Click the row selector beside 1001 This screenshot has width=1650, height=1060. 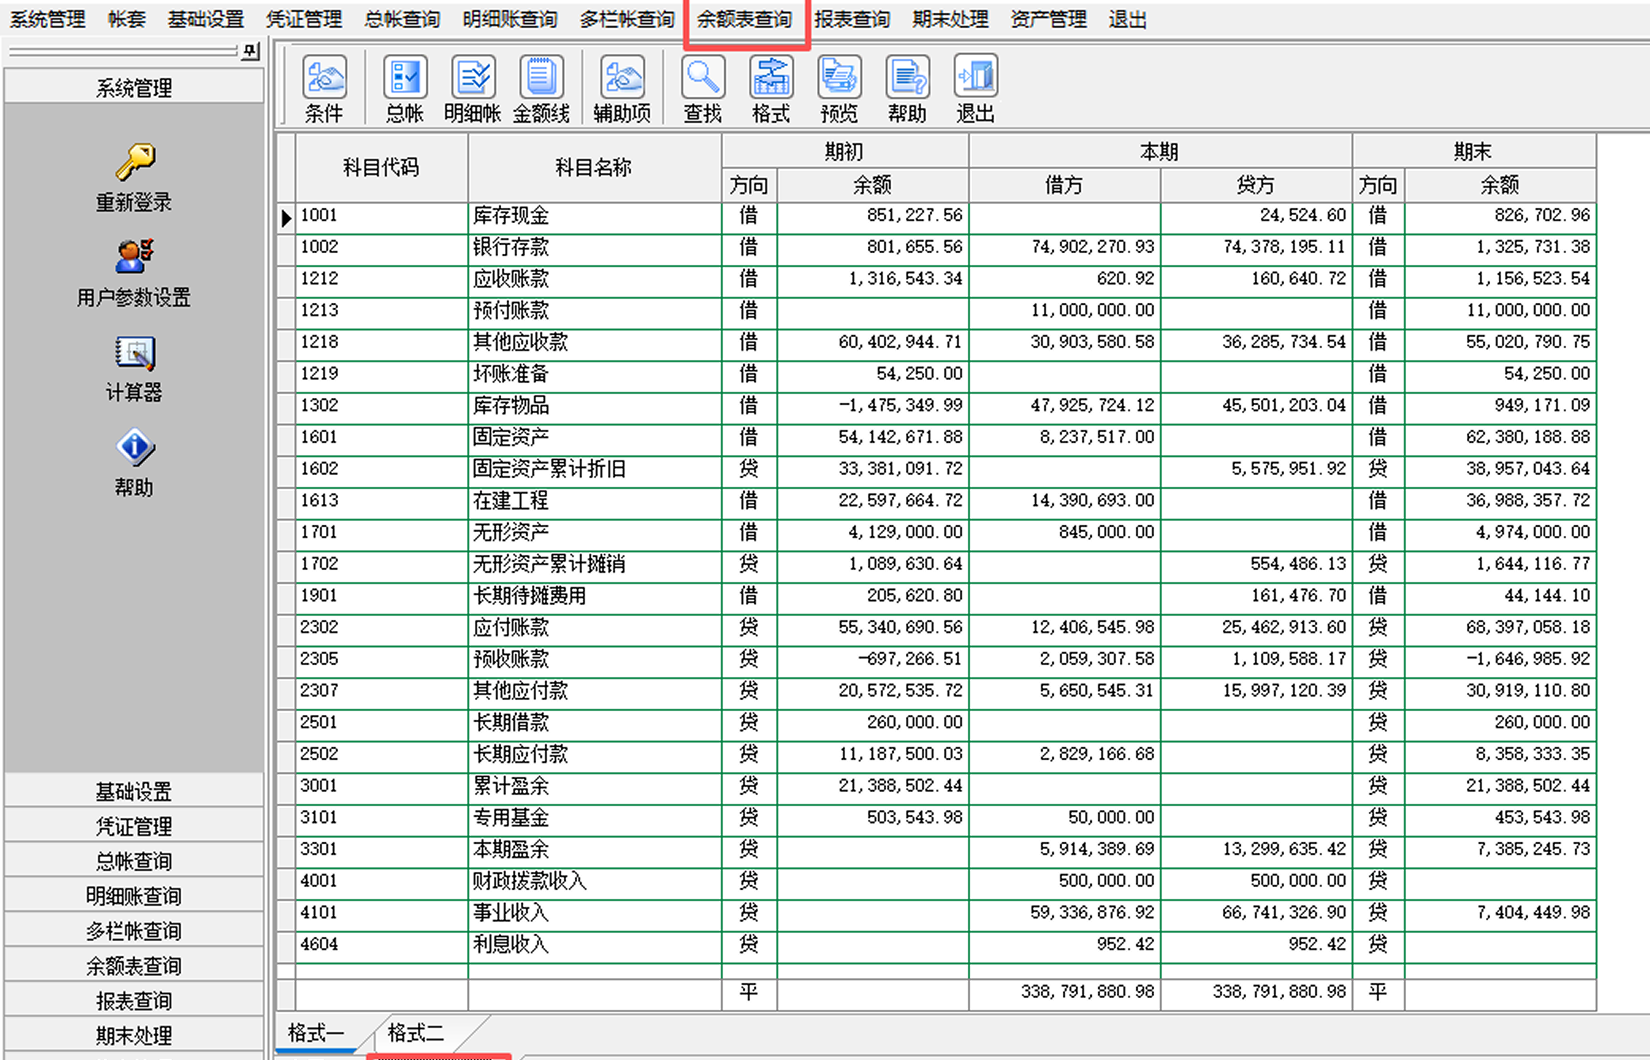(x=286, y=217)
